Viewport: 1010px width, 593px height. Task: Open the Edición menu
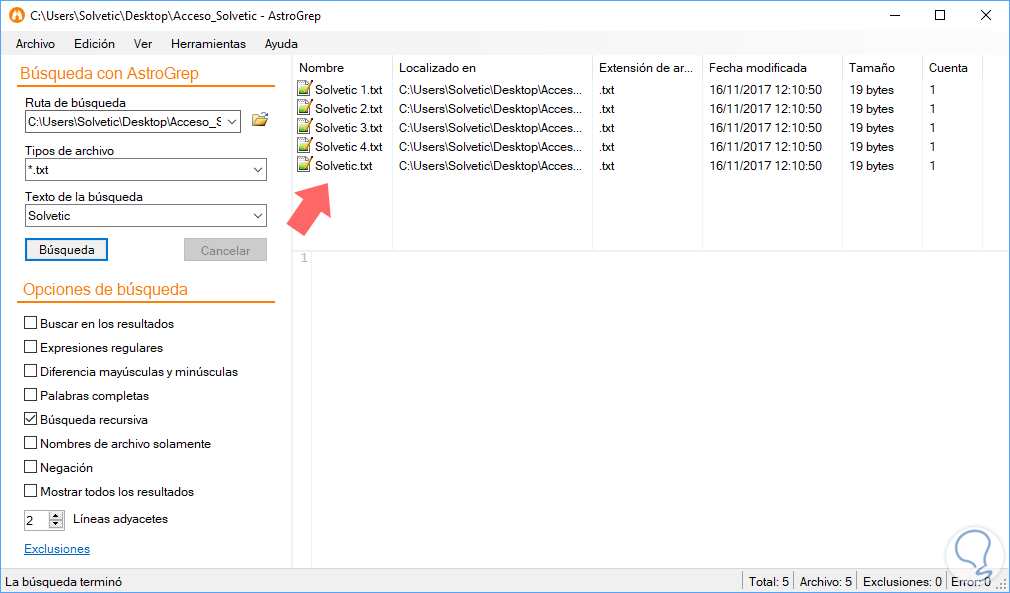coord(94,44)
